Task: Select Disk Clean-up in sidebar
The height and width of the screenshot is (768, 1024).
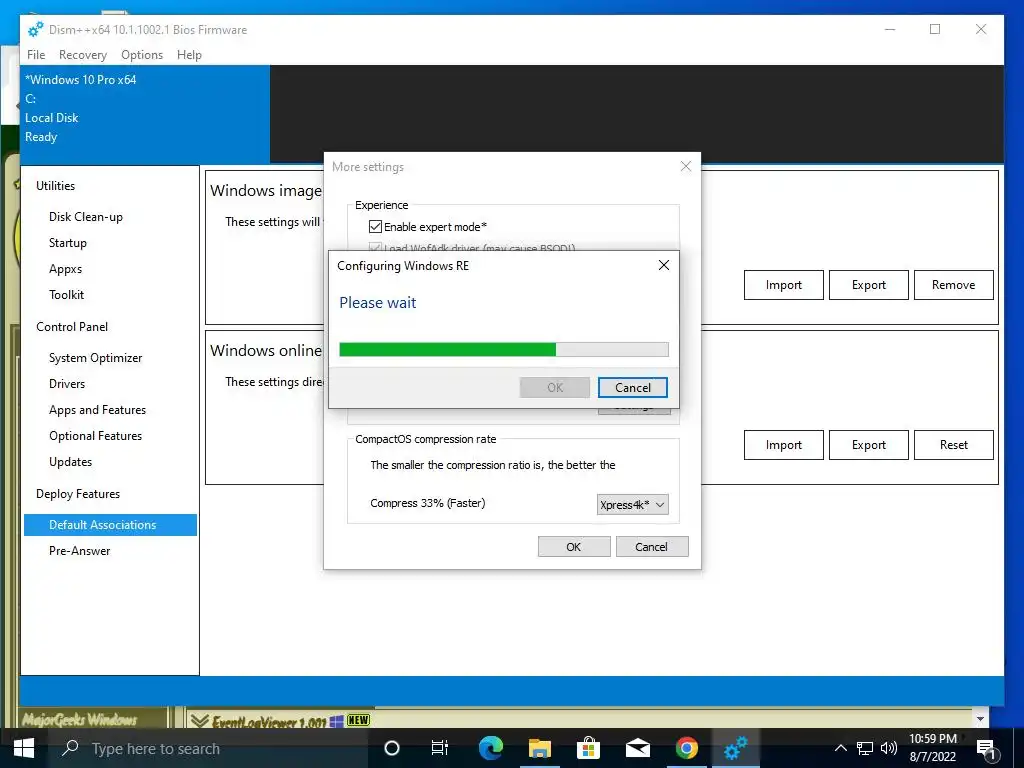Action: [86, 217]
